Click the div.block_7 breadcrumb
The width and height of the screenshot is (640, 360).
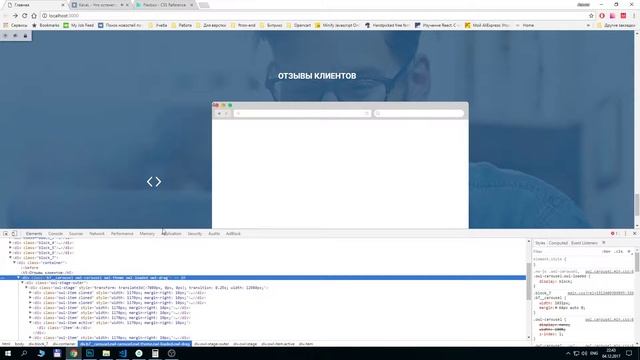pos(38,344)
